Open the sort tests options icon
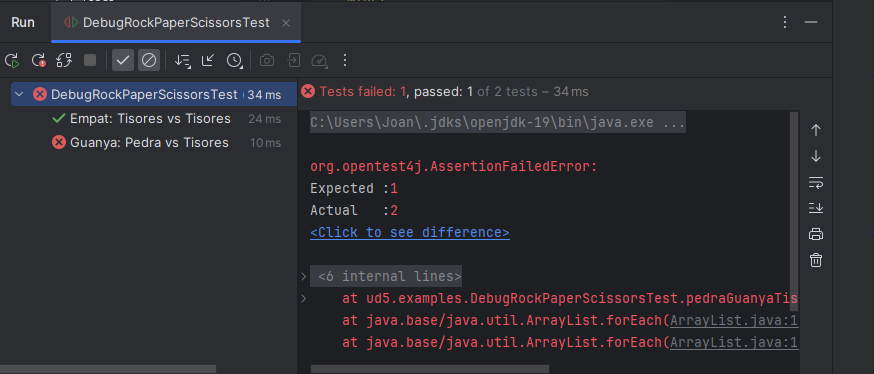Viewport: 874px width, 374px height. [182, 60]
